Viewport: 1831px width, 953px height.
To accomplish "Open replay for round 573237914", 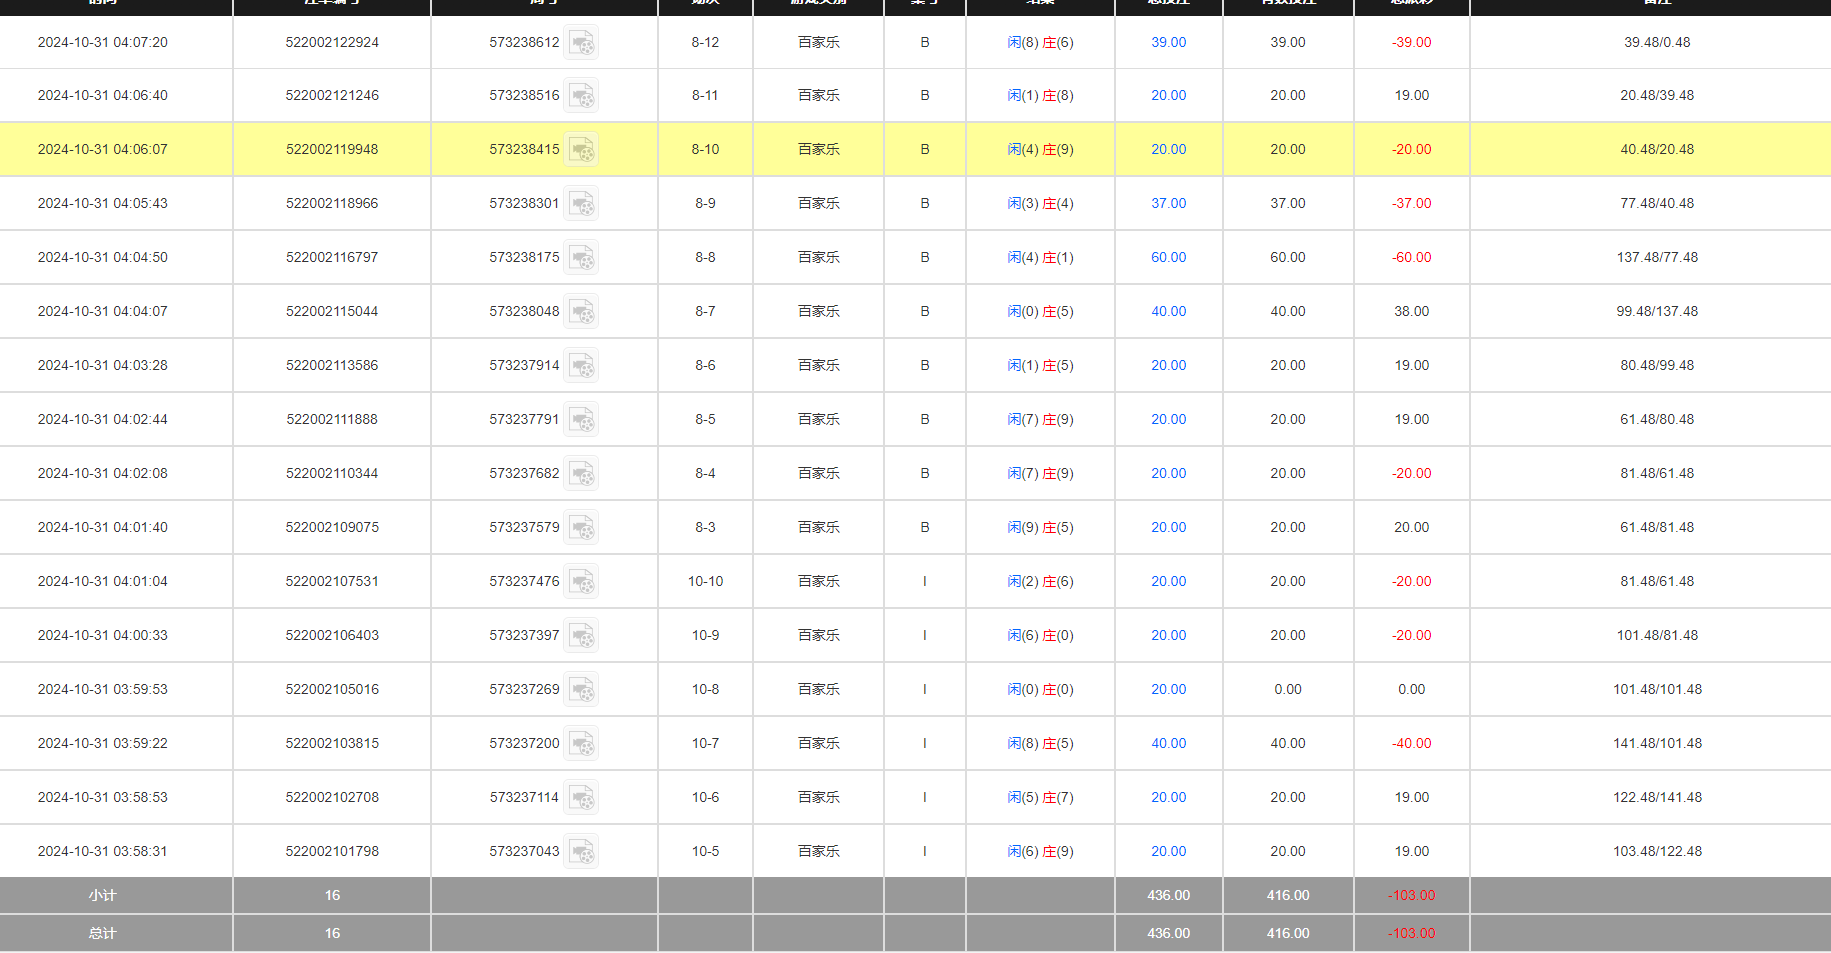I will click(x=582, y=365).
